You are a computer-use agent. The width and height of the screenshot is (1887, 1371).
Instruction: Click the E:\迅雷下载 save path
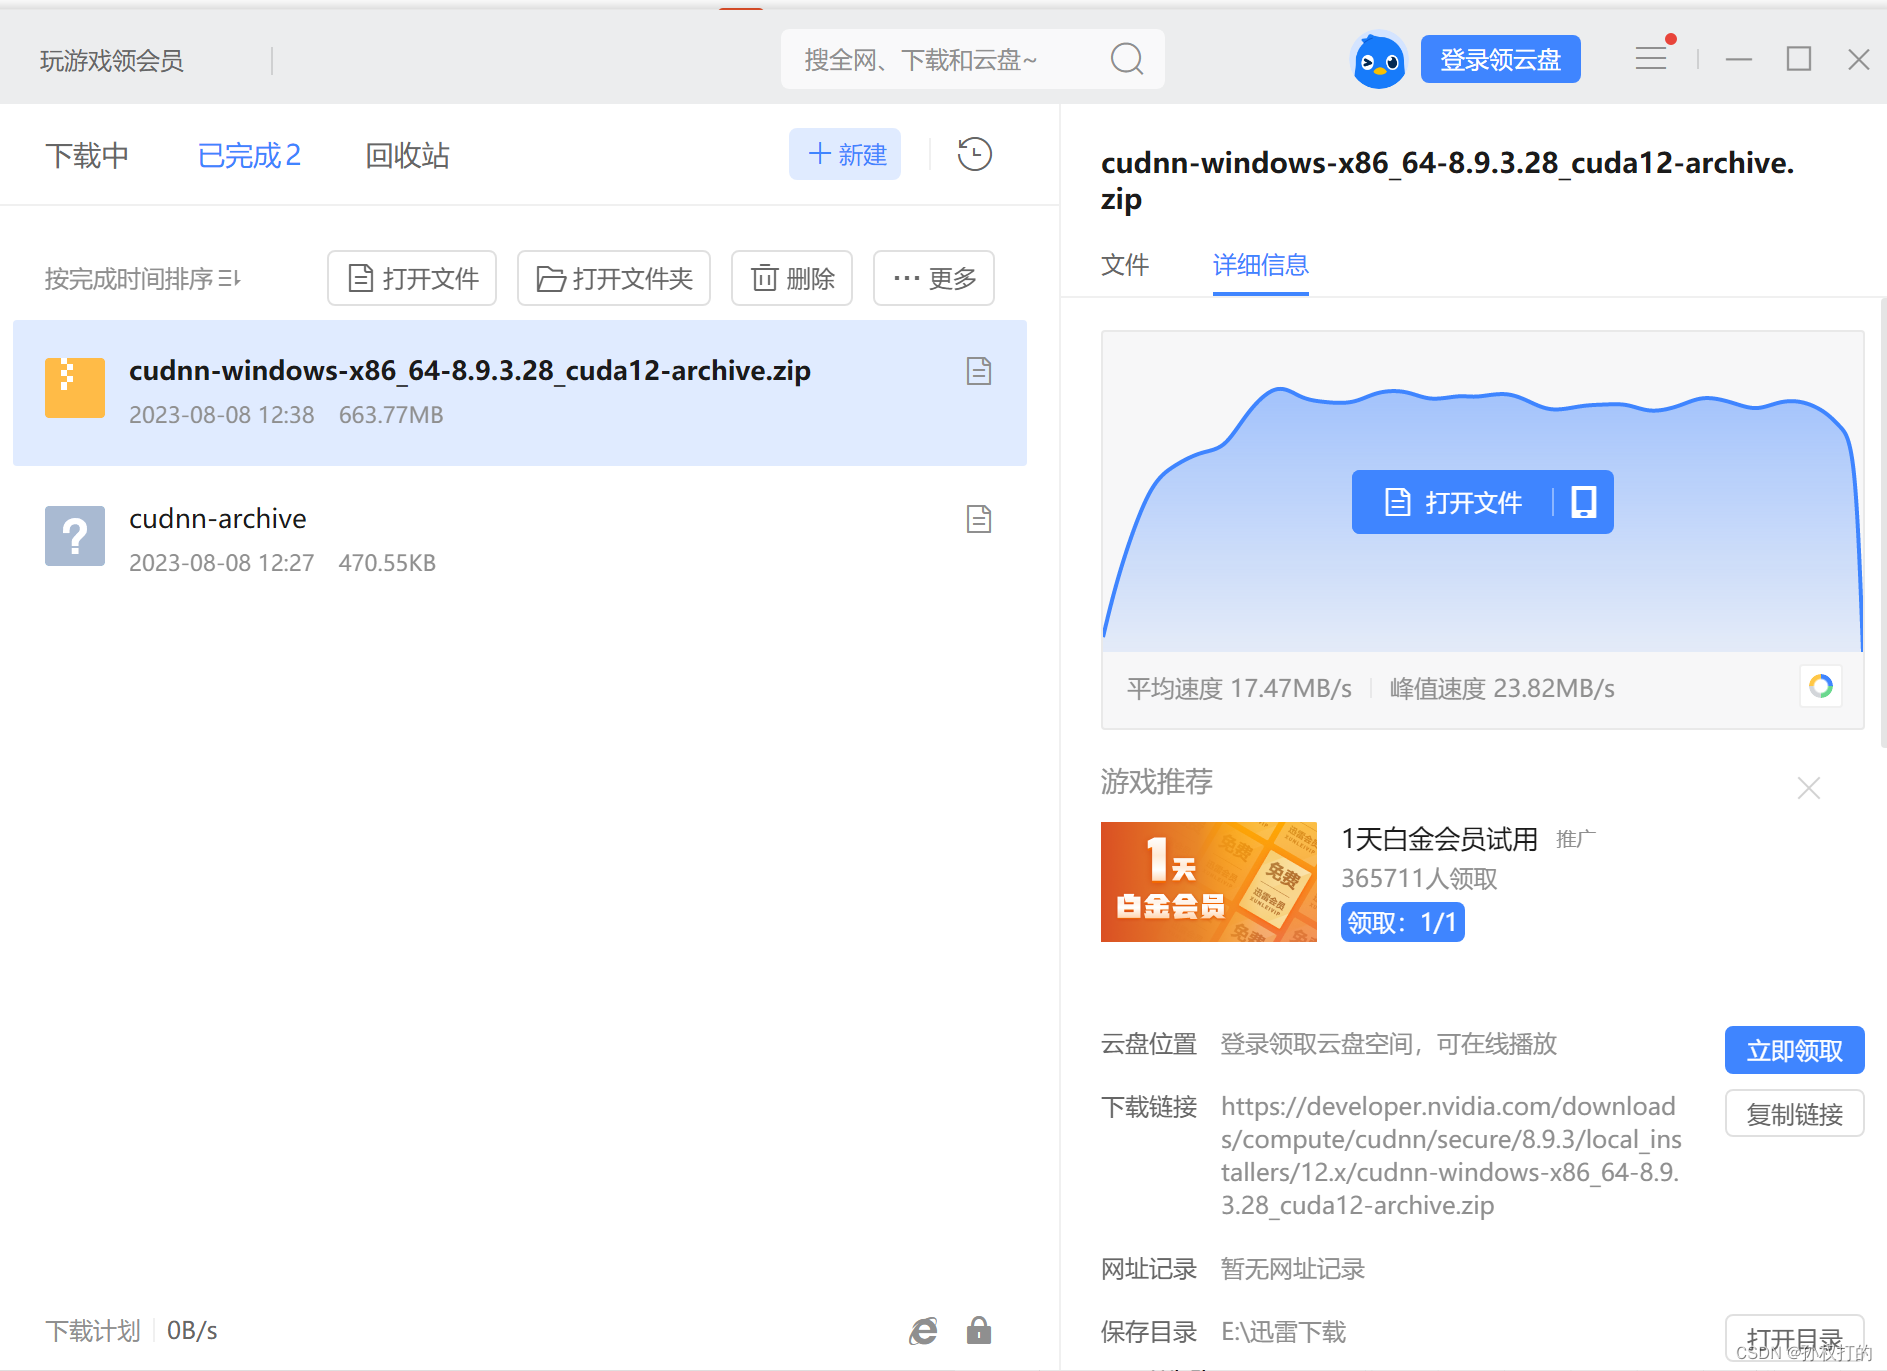tap(1283, 1332)
